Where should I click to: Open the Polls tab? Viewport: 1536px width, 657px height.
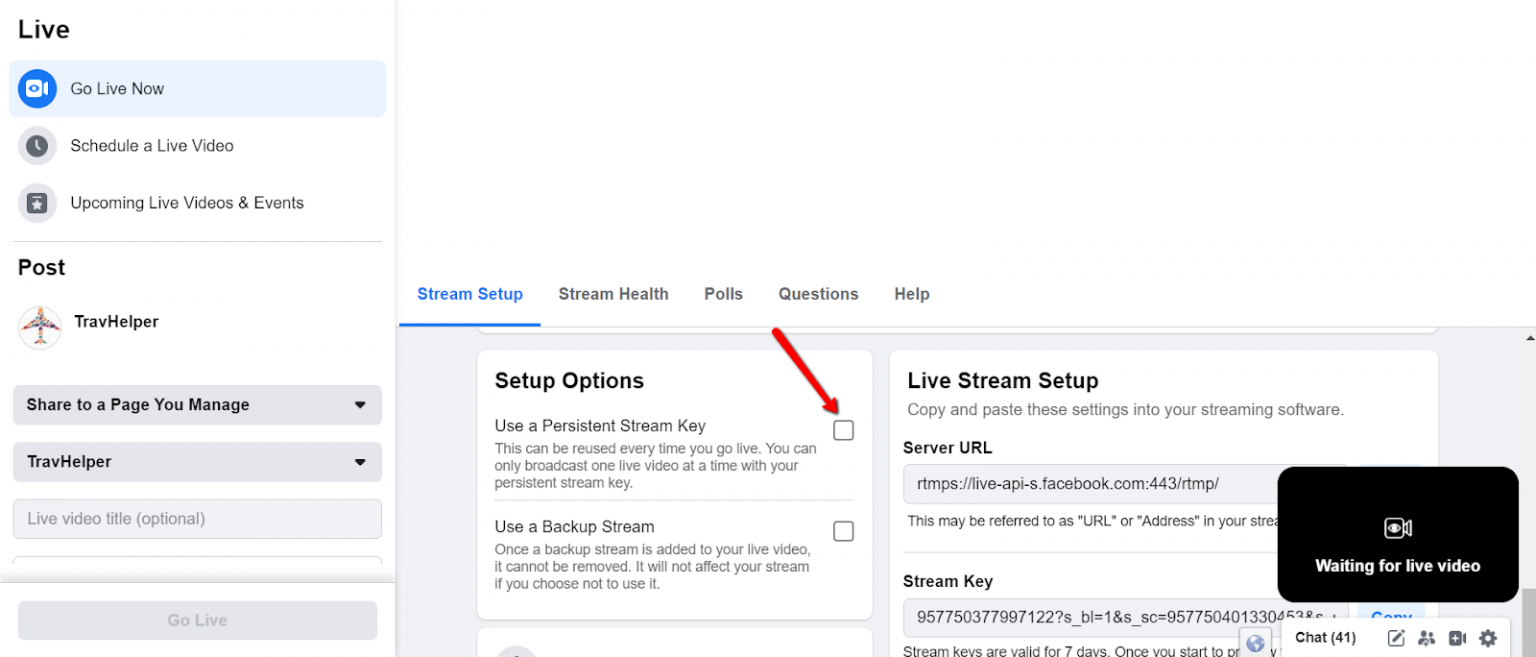723,293
